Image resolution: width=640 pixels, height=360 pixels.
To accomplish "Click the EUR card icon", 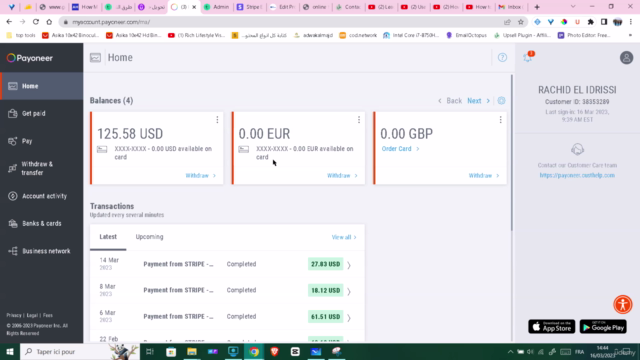I will pyautogui.click(x=244, y=149).
